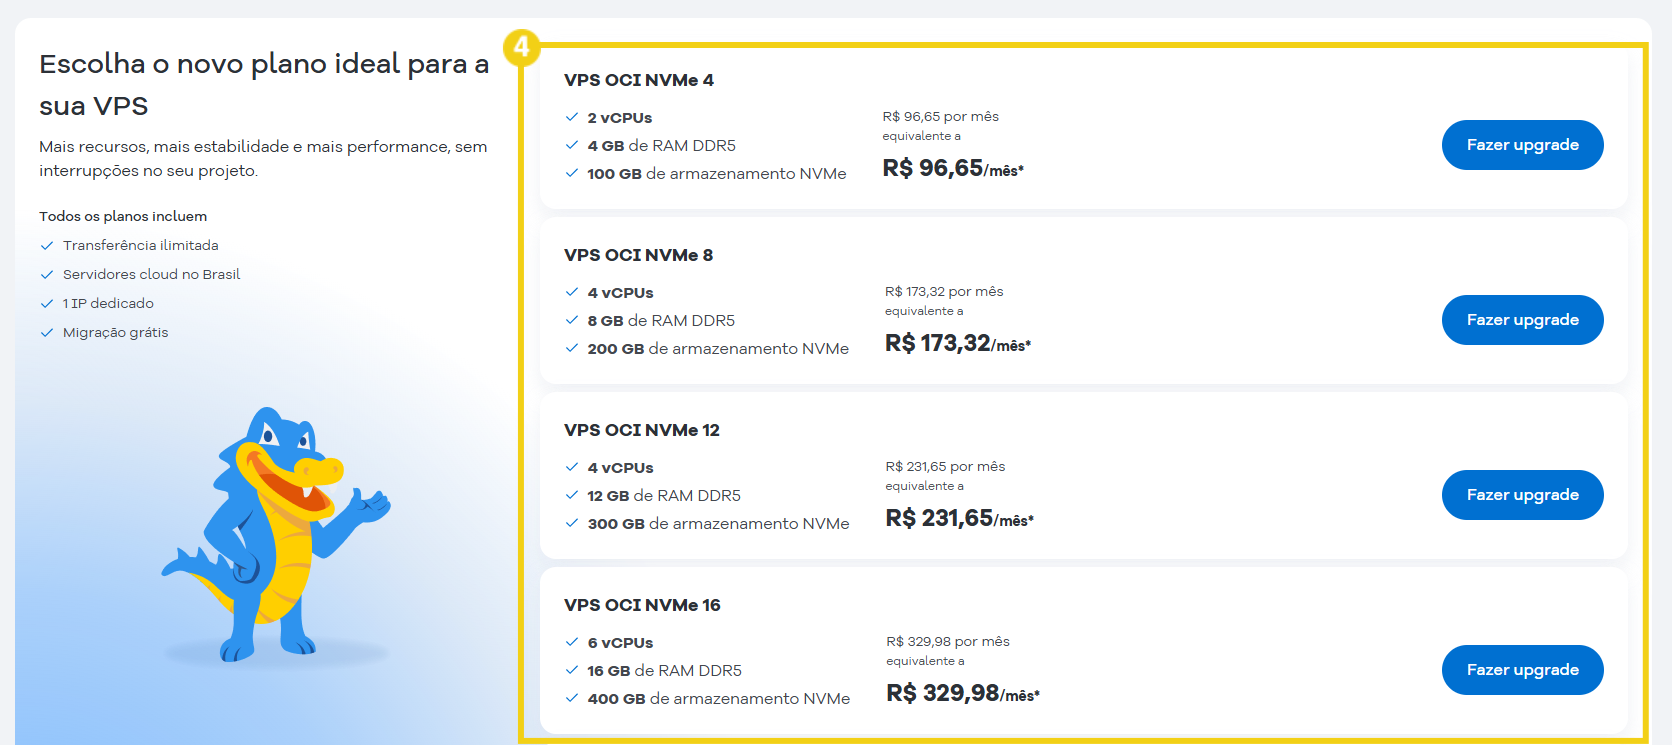
Task: Choose Fazer upgrade on the NVMe 12 plan
Action: (1522, 495)
